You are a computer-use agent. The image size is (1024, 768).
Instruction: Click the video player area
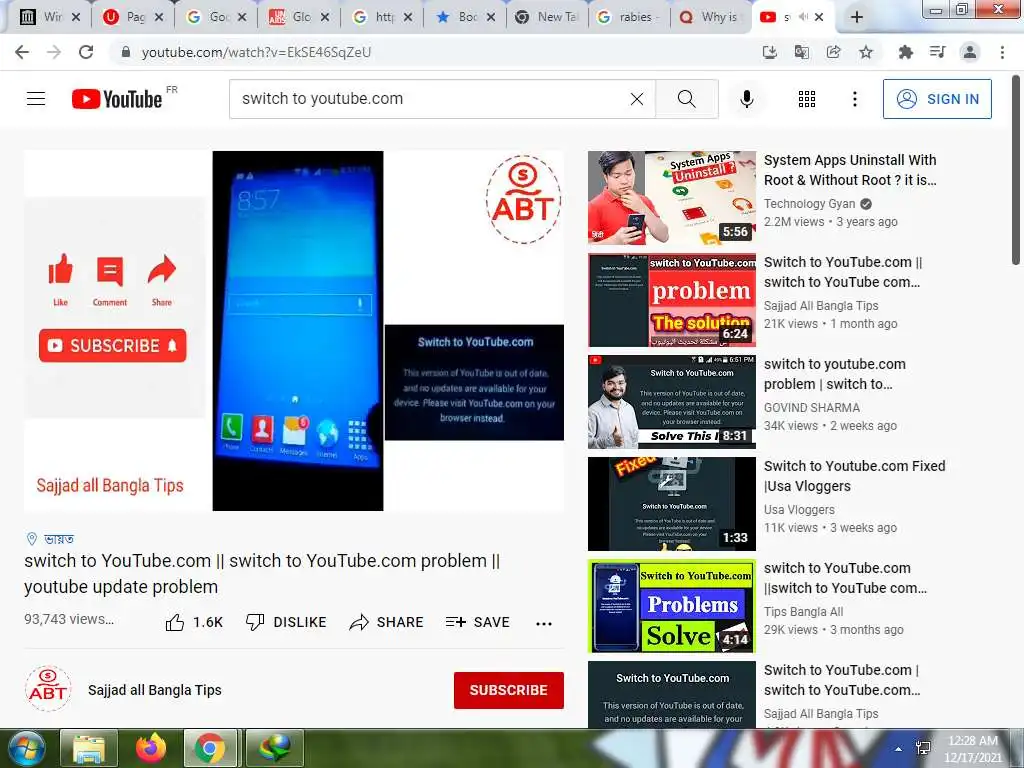pos(294,330)
